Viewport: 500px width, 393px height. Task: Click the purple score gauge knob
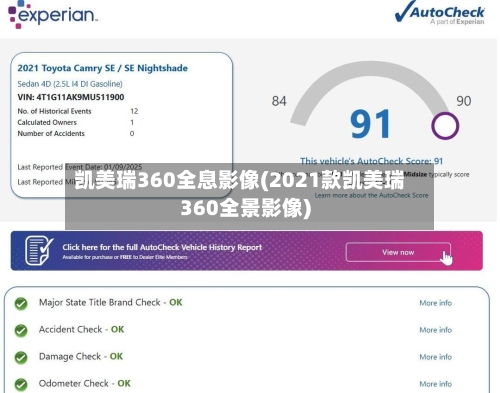point(445,126)
